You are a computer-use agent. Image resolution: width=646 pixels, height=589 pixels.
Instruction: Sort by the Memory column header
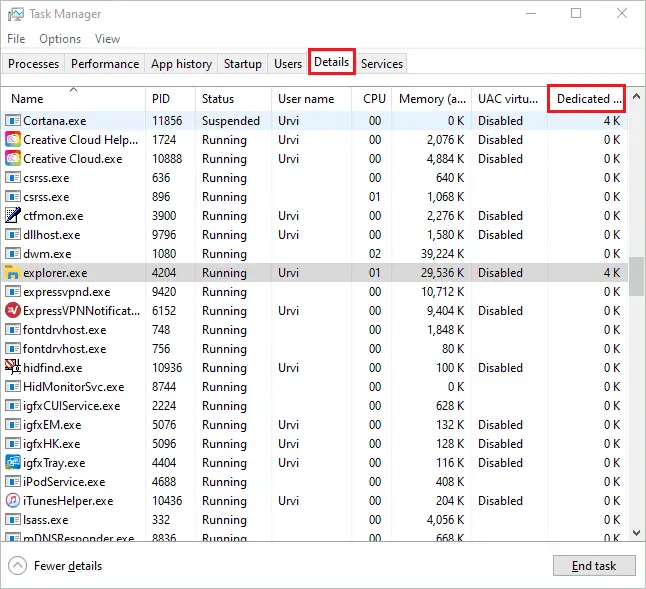point(432,99)
